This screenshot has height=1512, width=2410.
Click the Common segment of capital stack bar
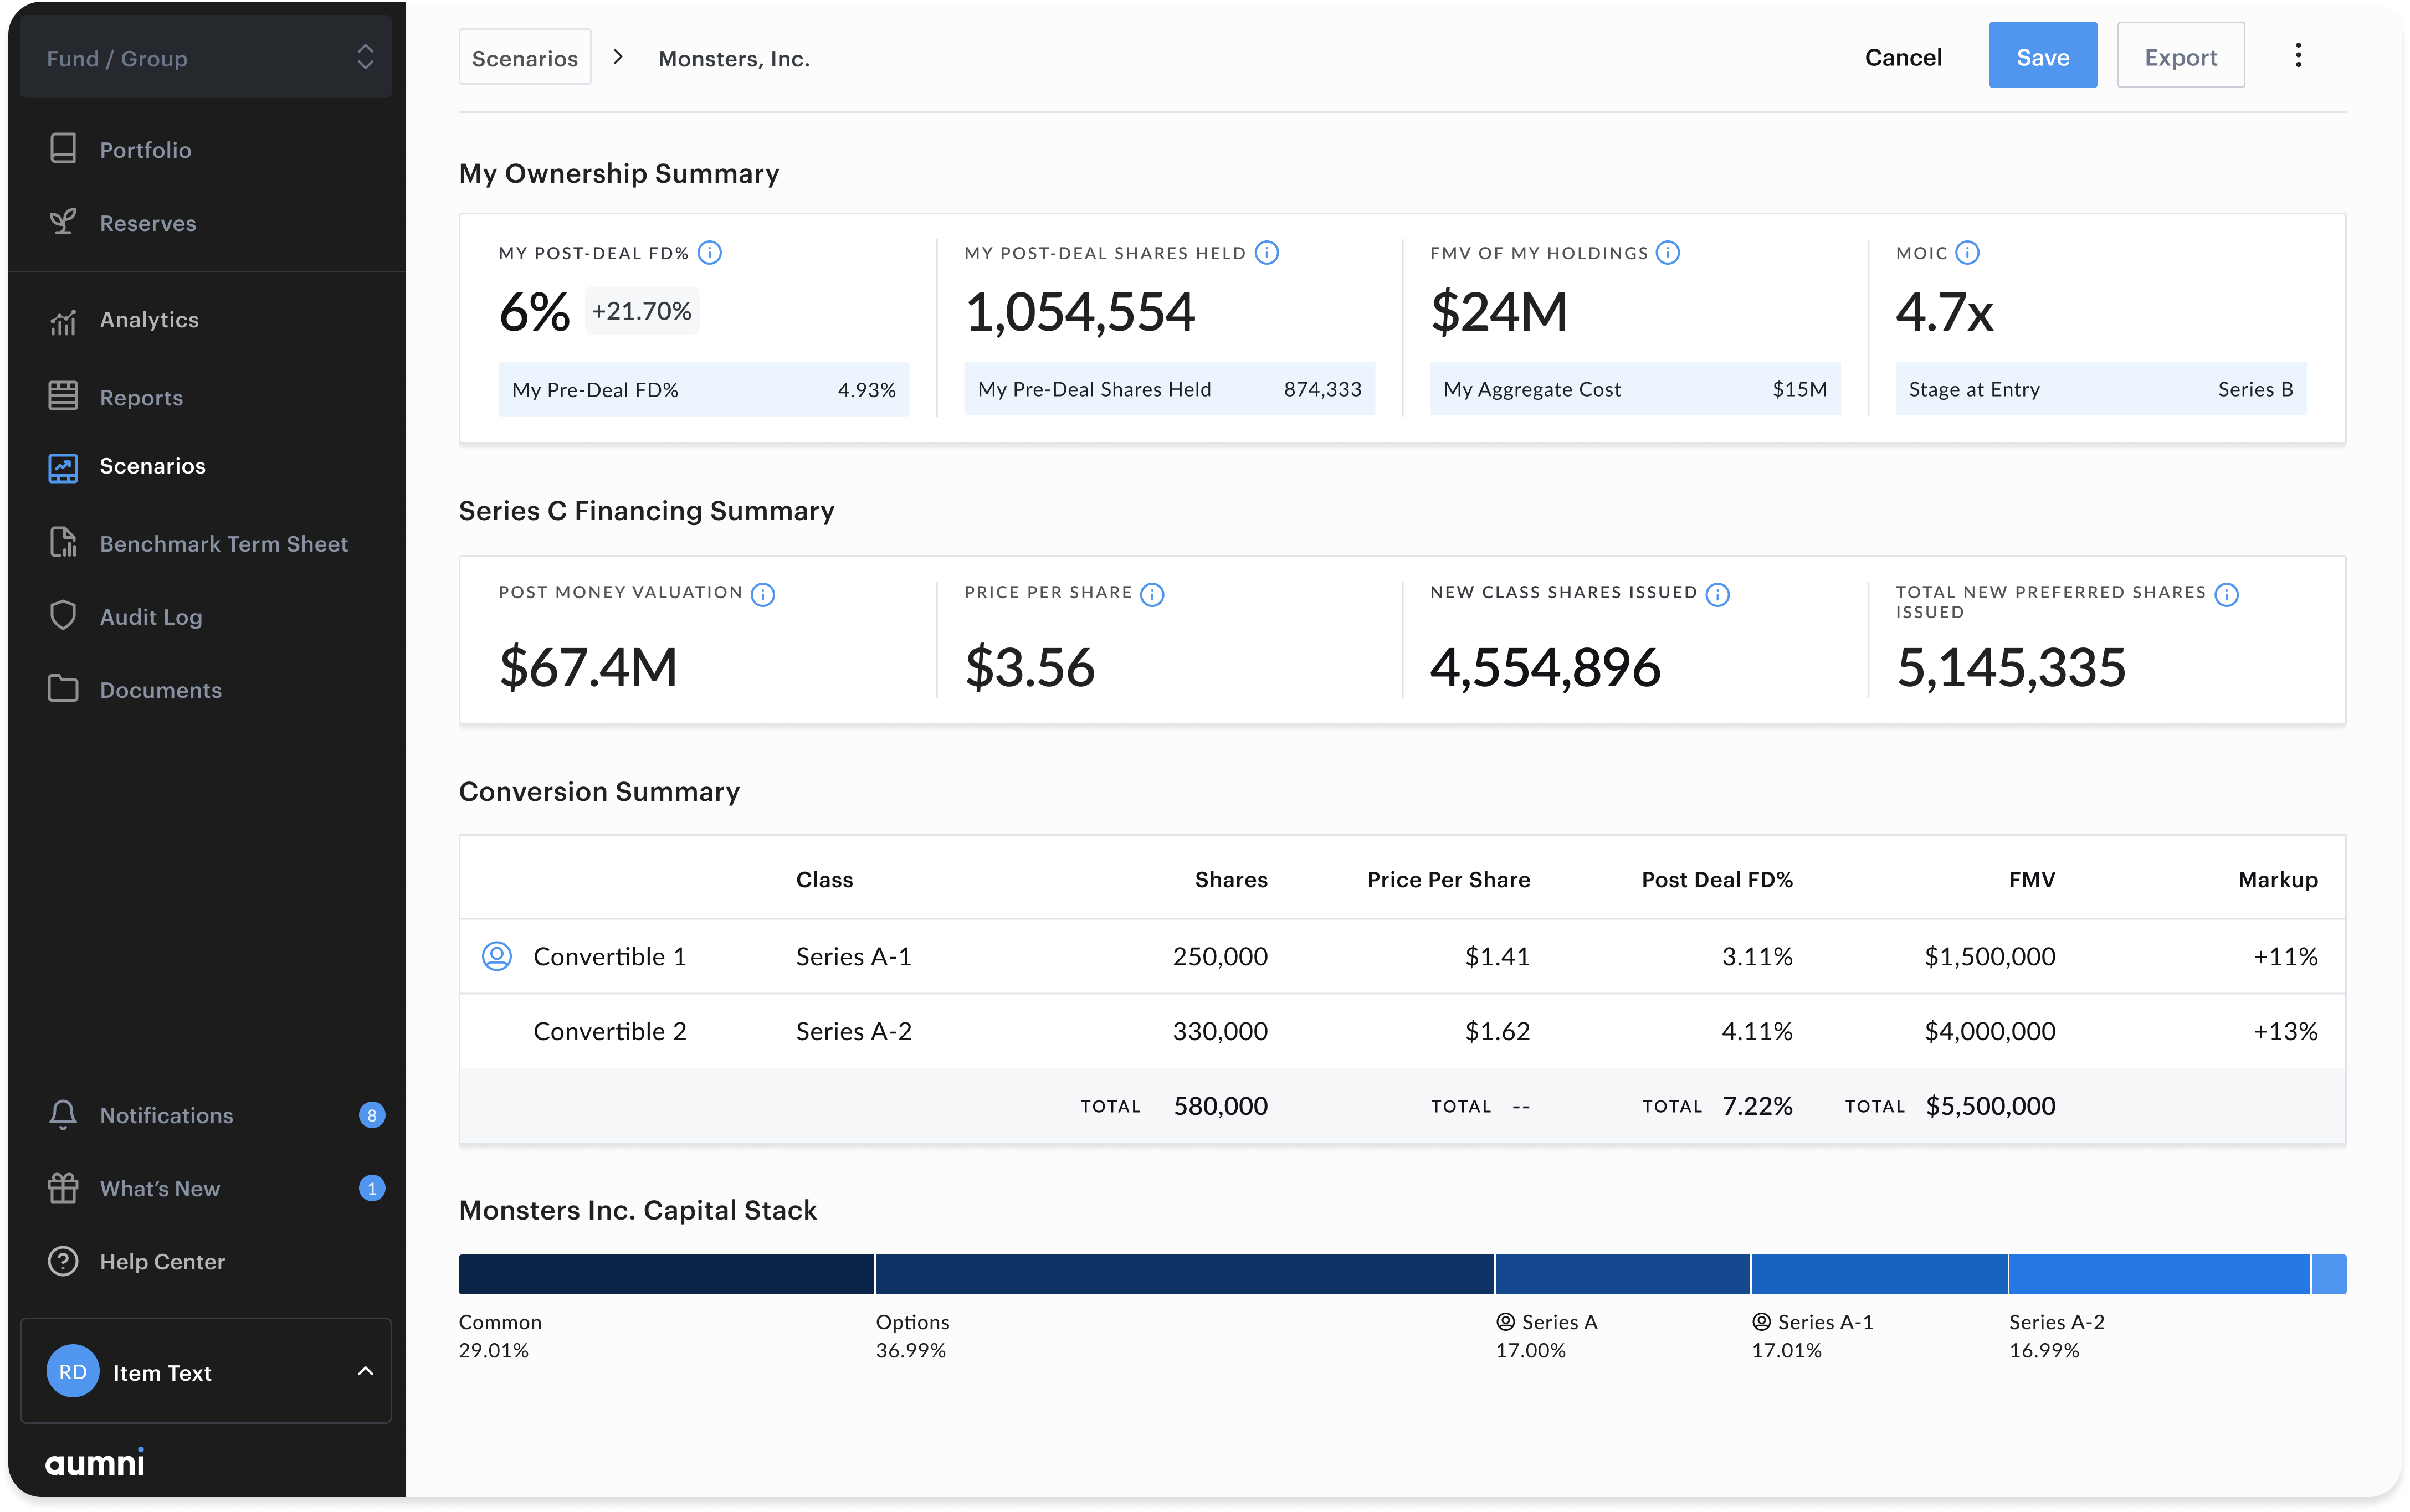(x=666, y=1274)
